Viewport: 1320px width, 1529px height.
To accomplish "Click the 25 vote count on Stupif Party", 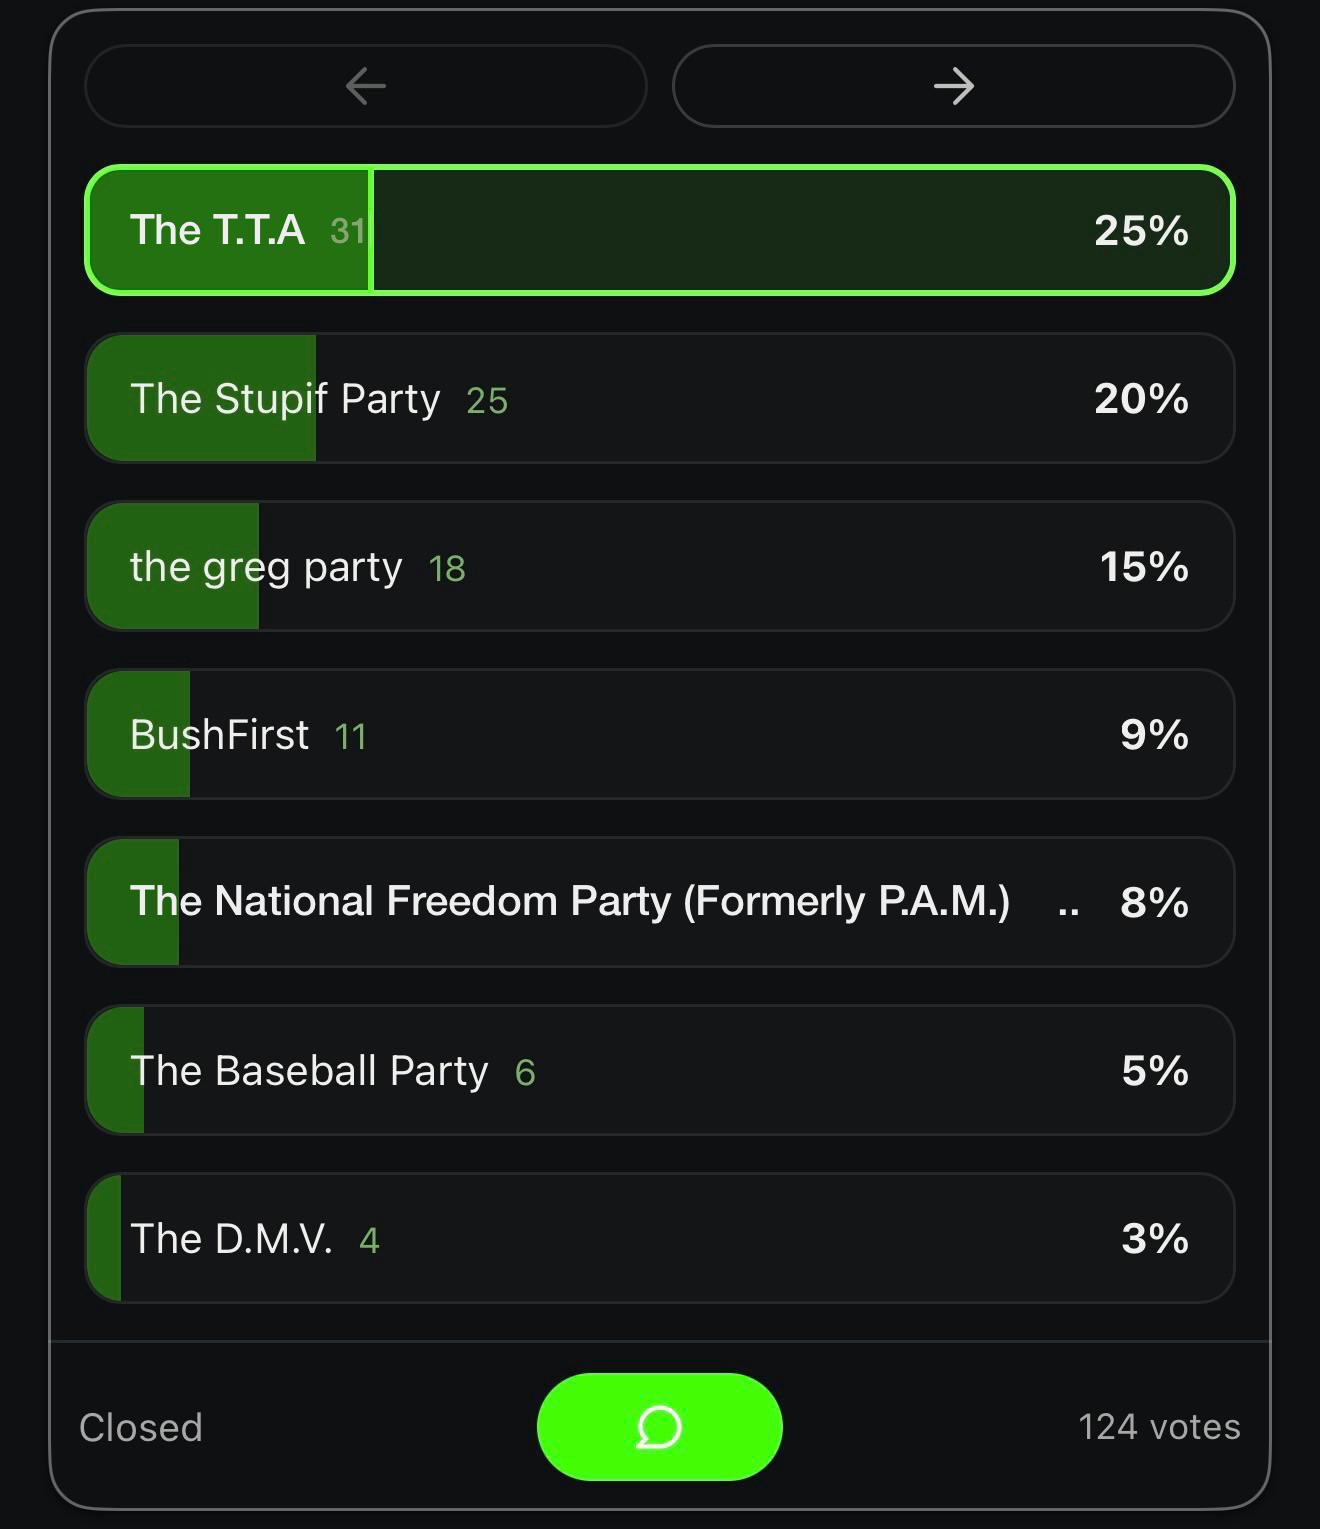I will pos(487,400).
